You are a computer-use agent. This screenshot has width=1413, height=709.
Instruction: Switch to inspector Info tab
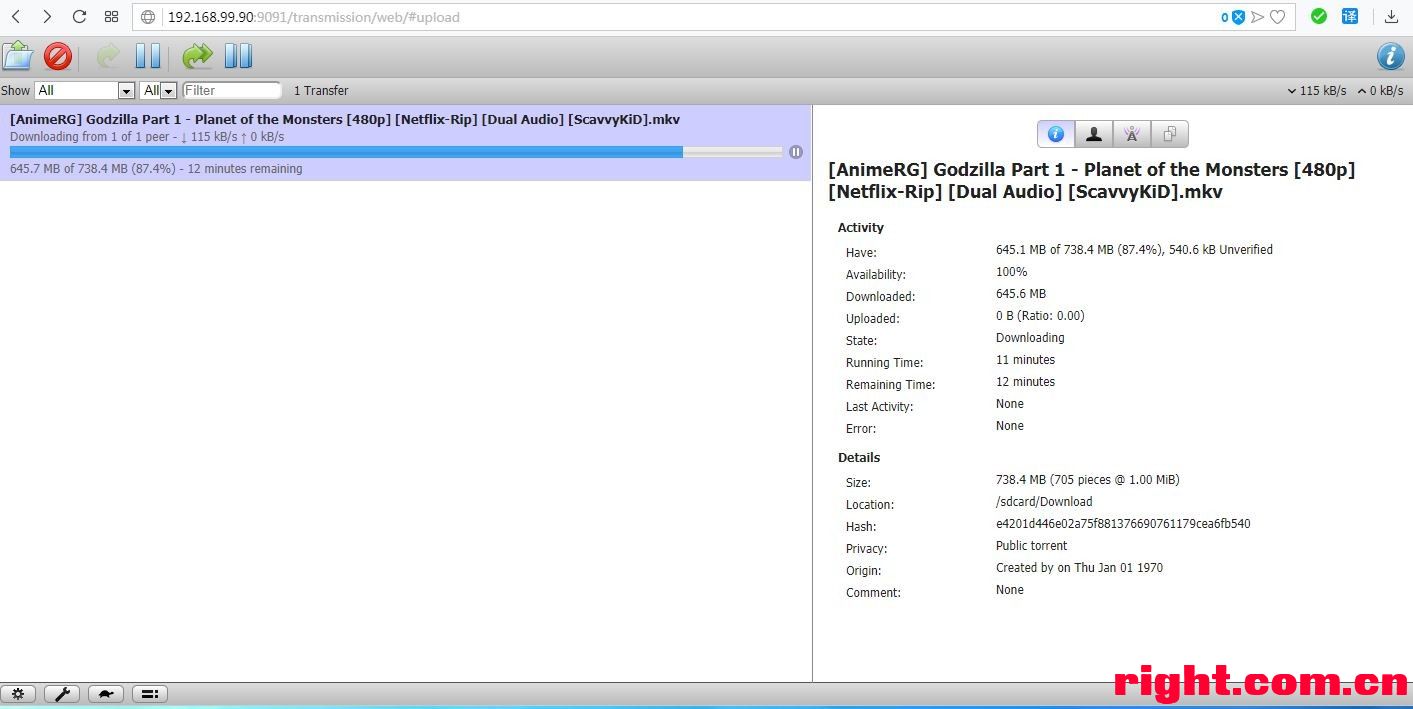click(1056, 134)
